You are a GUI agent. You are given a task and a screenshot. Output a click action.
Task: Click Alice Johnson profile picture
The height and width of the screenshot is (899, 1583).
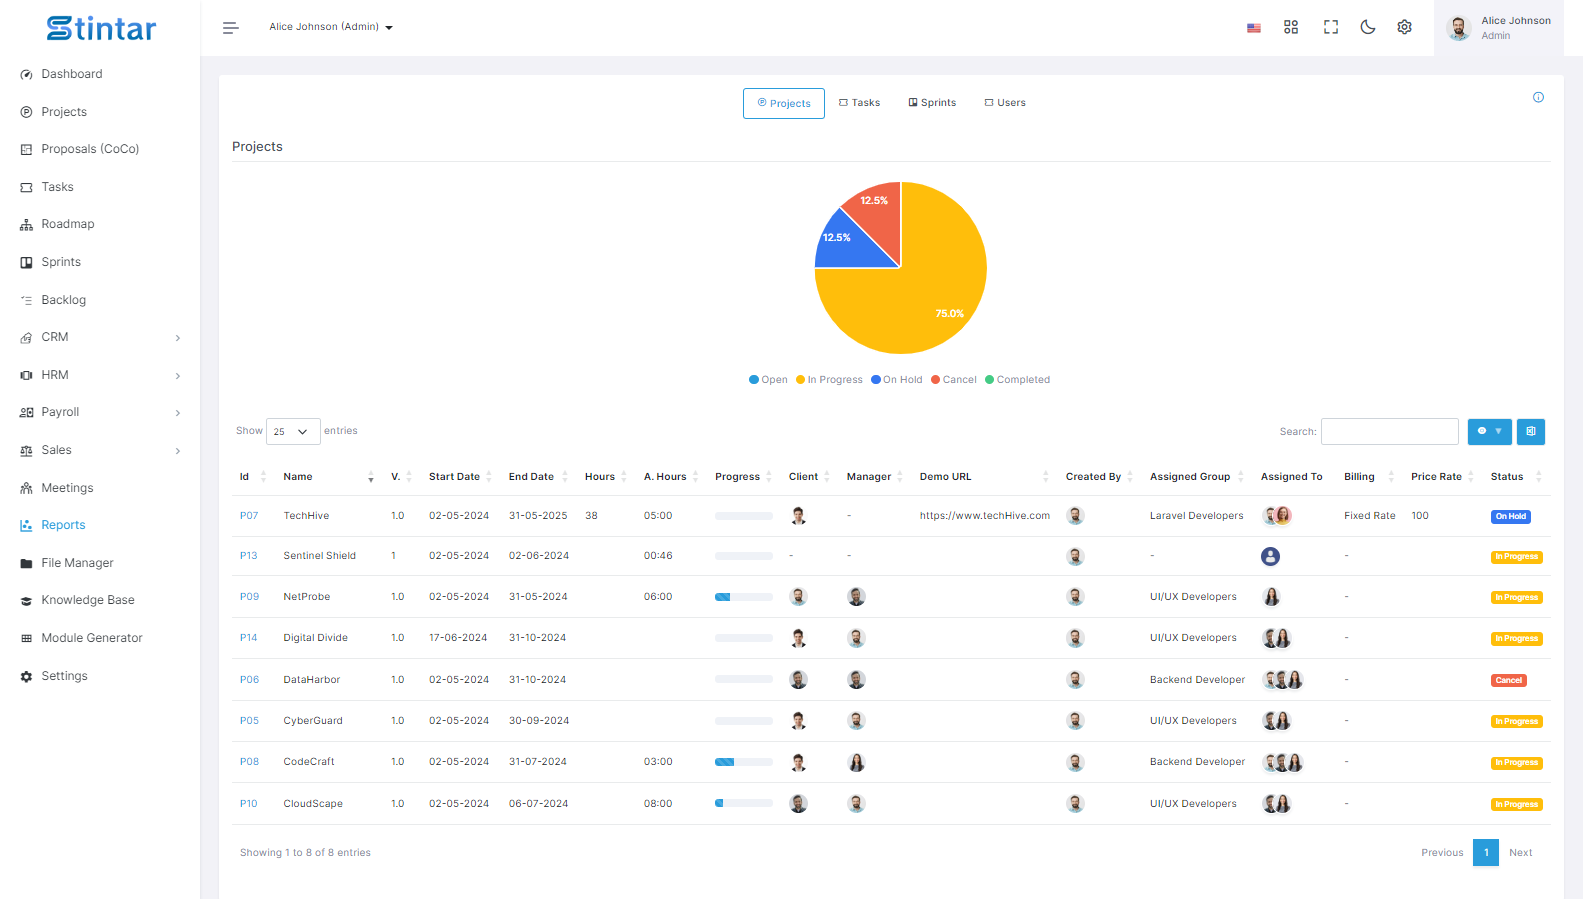pos(1459,28)
